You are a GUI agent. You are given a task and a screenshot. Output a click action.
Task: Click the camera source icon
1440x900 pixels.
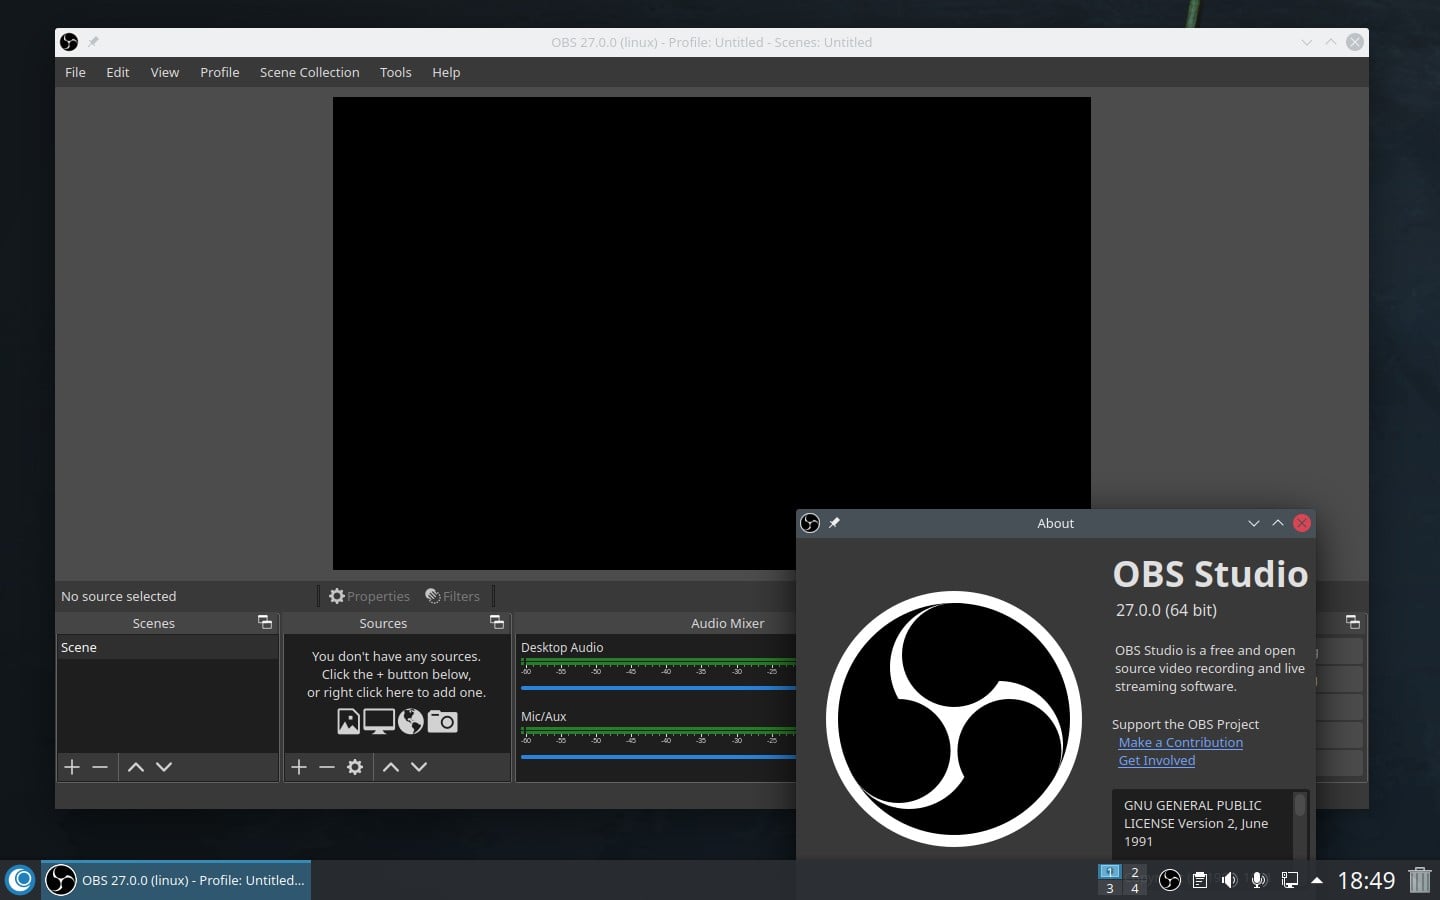[442, 721]
